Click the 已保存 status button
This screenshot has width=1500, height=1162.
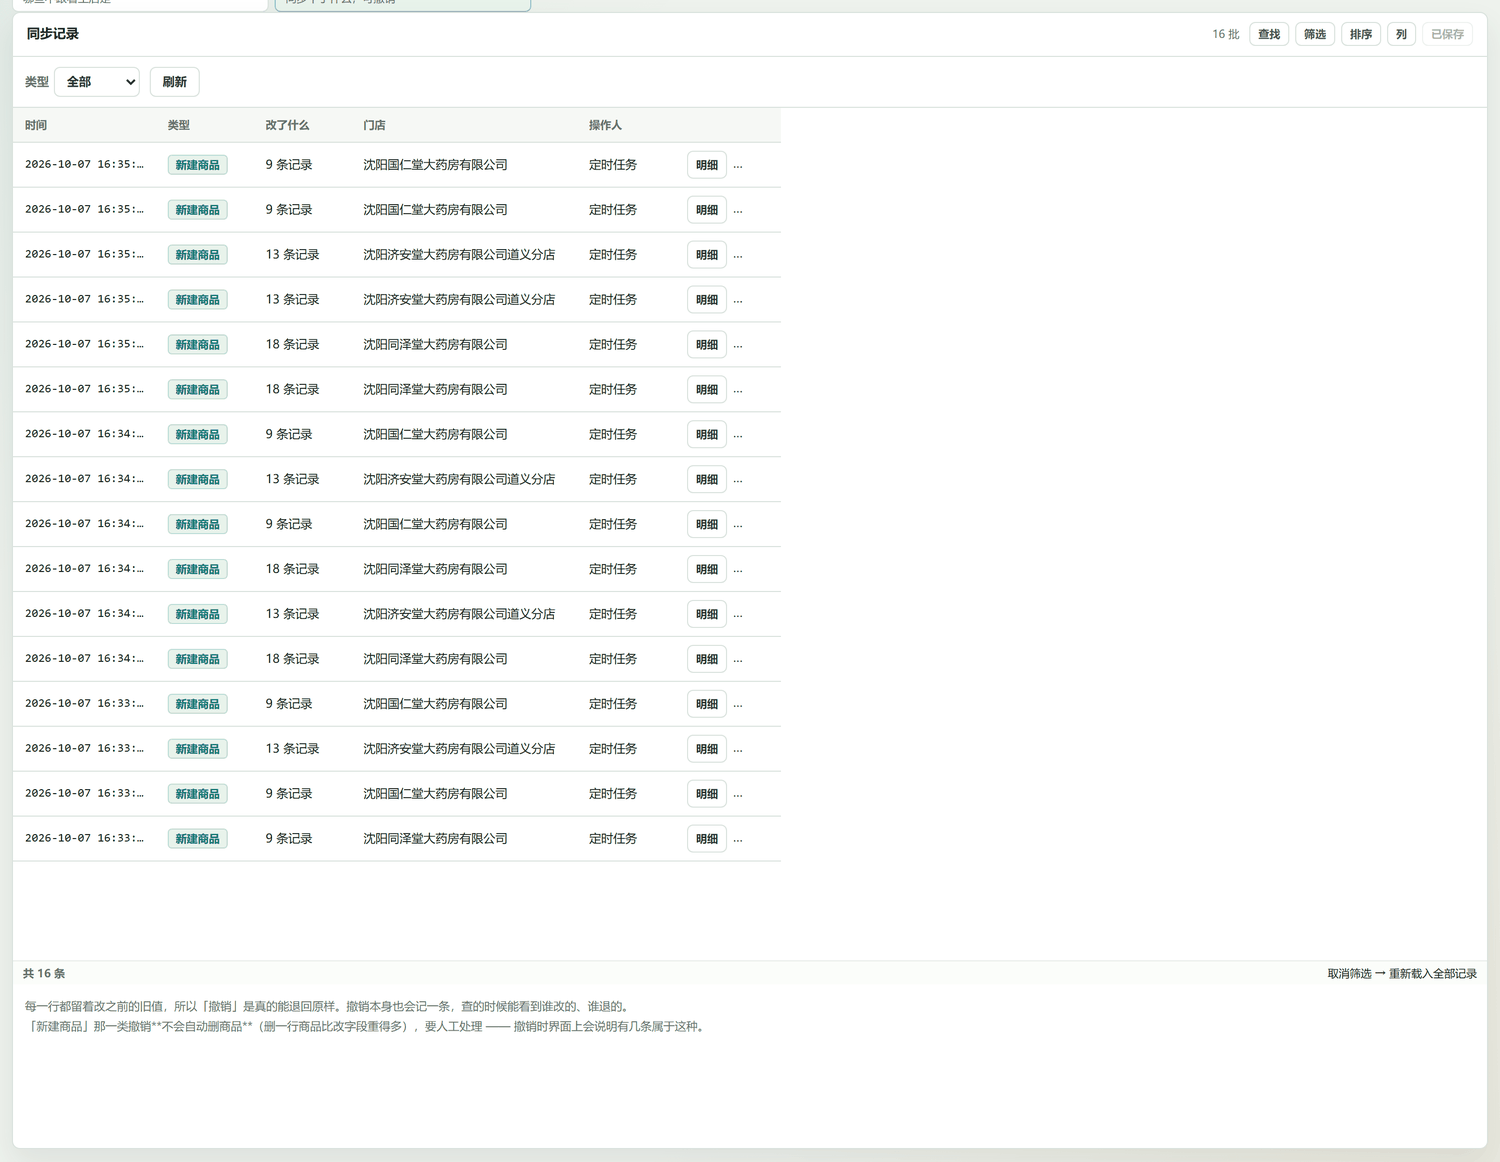coord(1447,34)
